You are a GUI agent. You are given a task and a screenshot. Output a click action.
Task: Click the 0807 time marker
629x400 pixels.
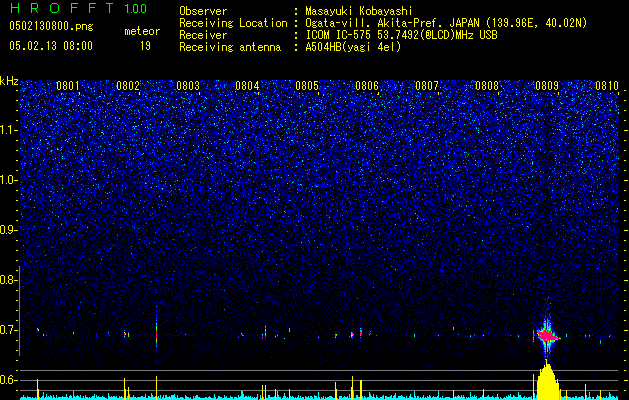(x=427, y=86)
